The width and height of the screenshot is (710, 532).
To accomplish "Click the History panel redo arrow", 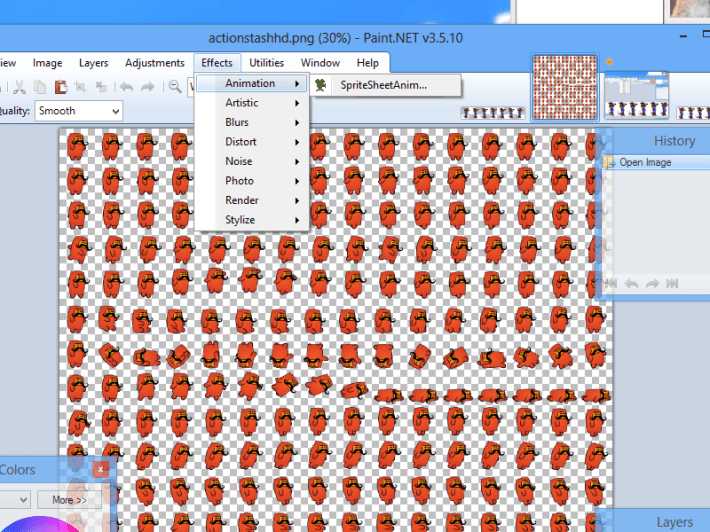I will coord(652,283).
